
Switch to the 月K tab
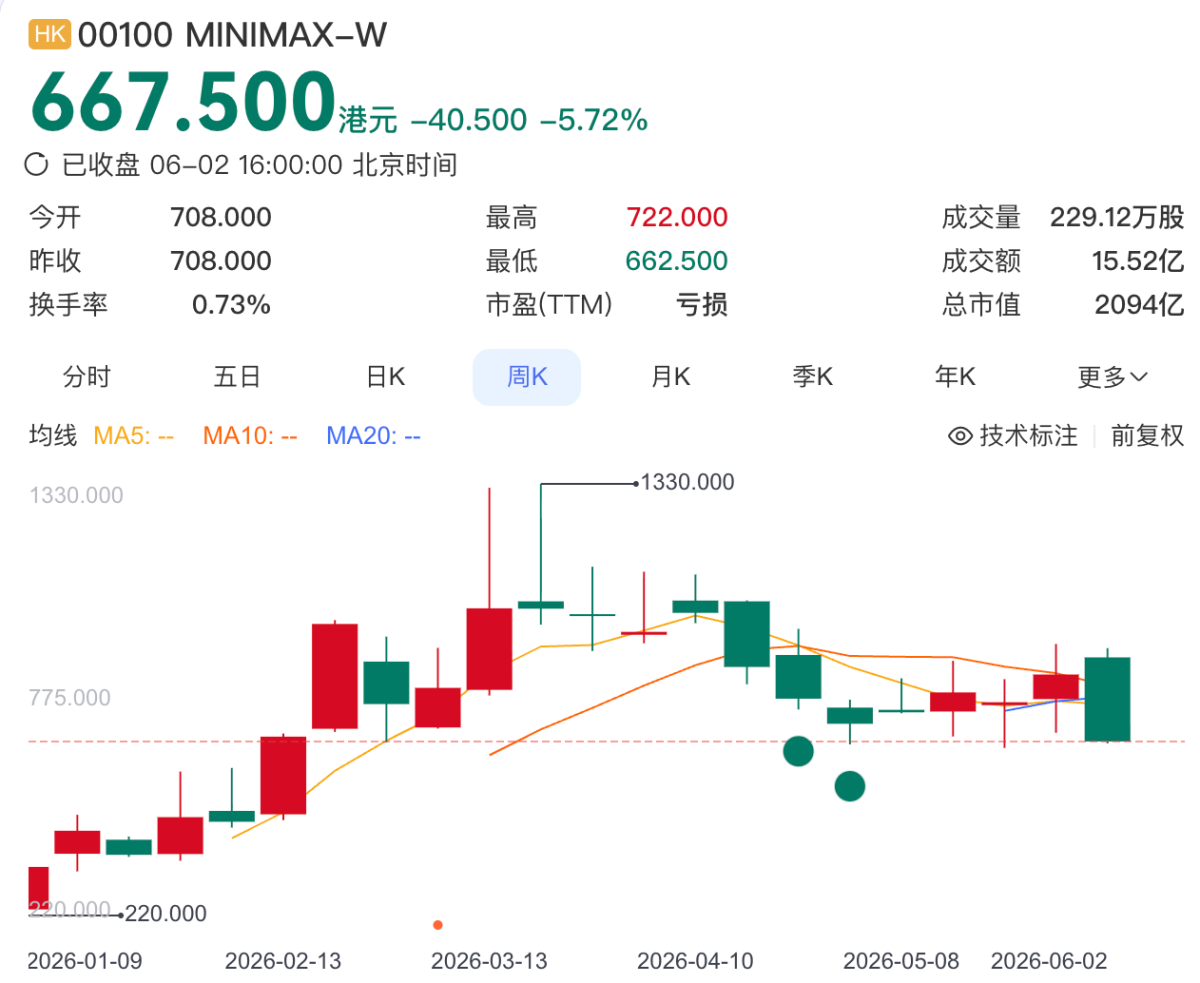point(670,377)
